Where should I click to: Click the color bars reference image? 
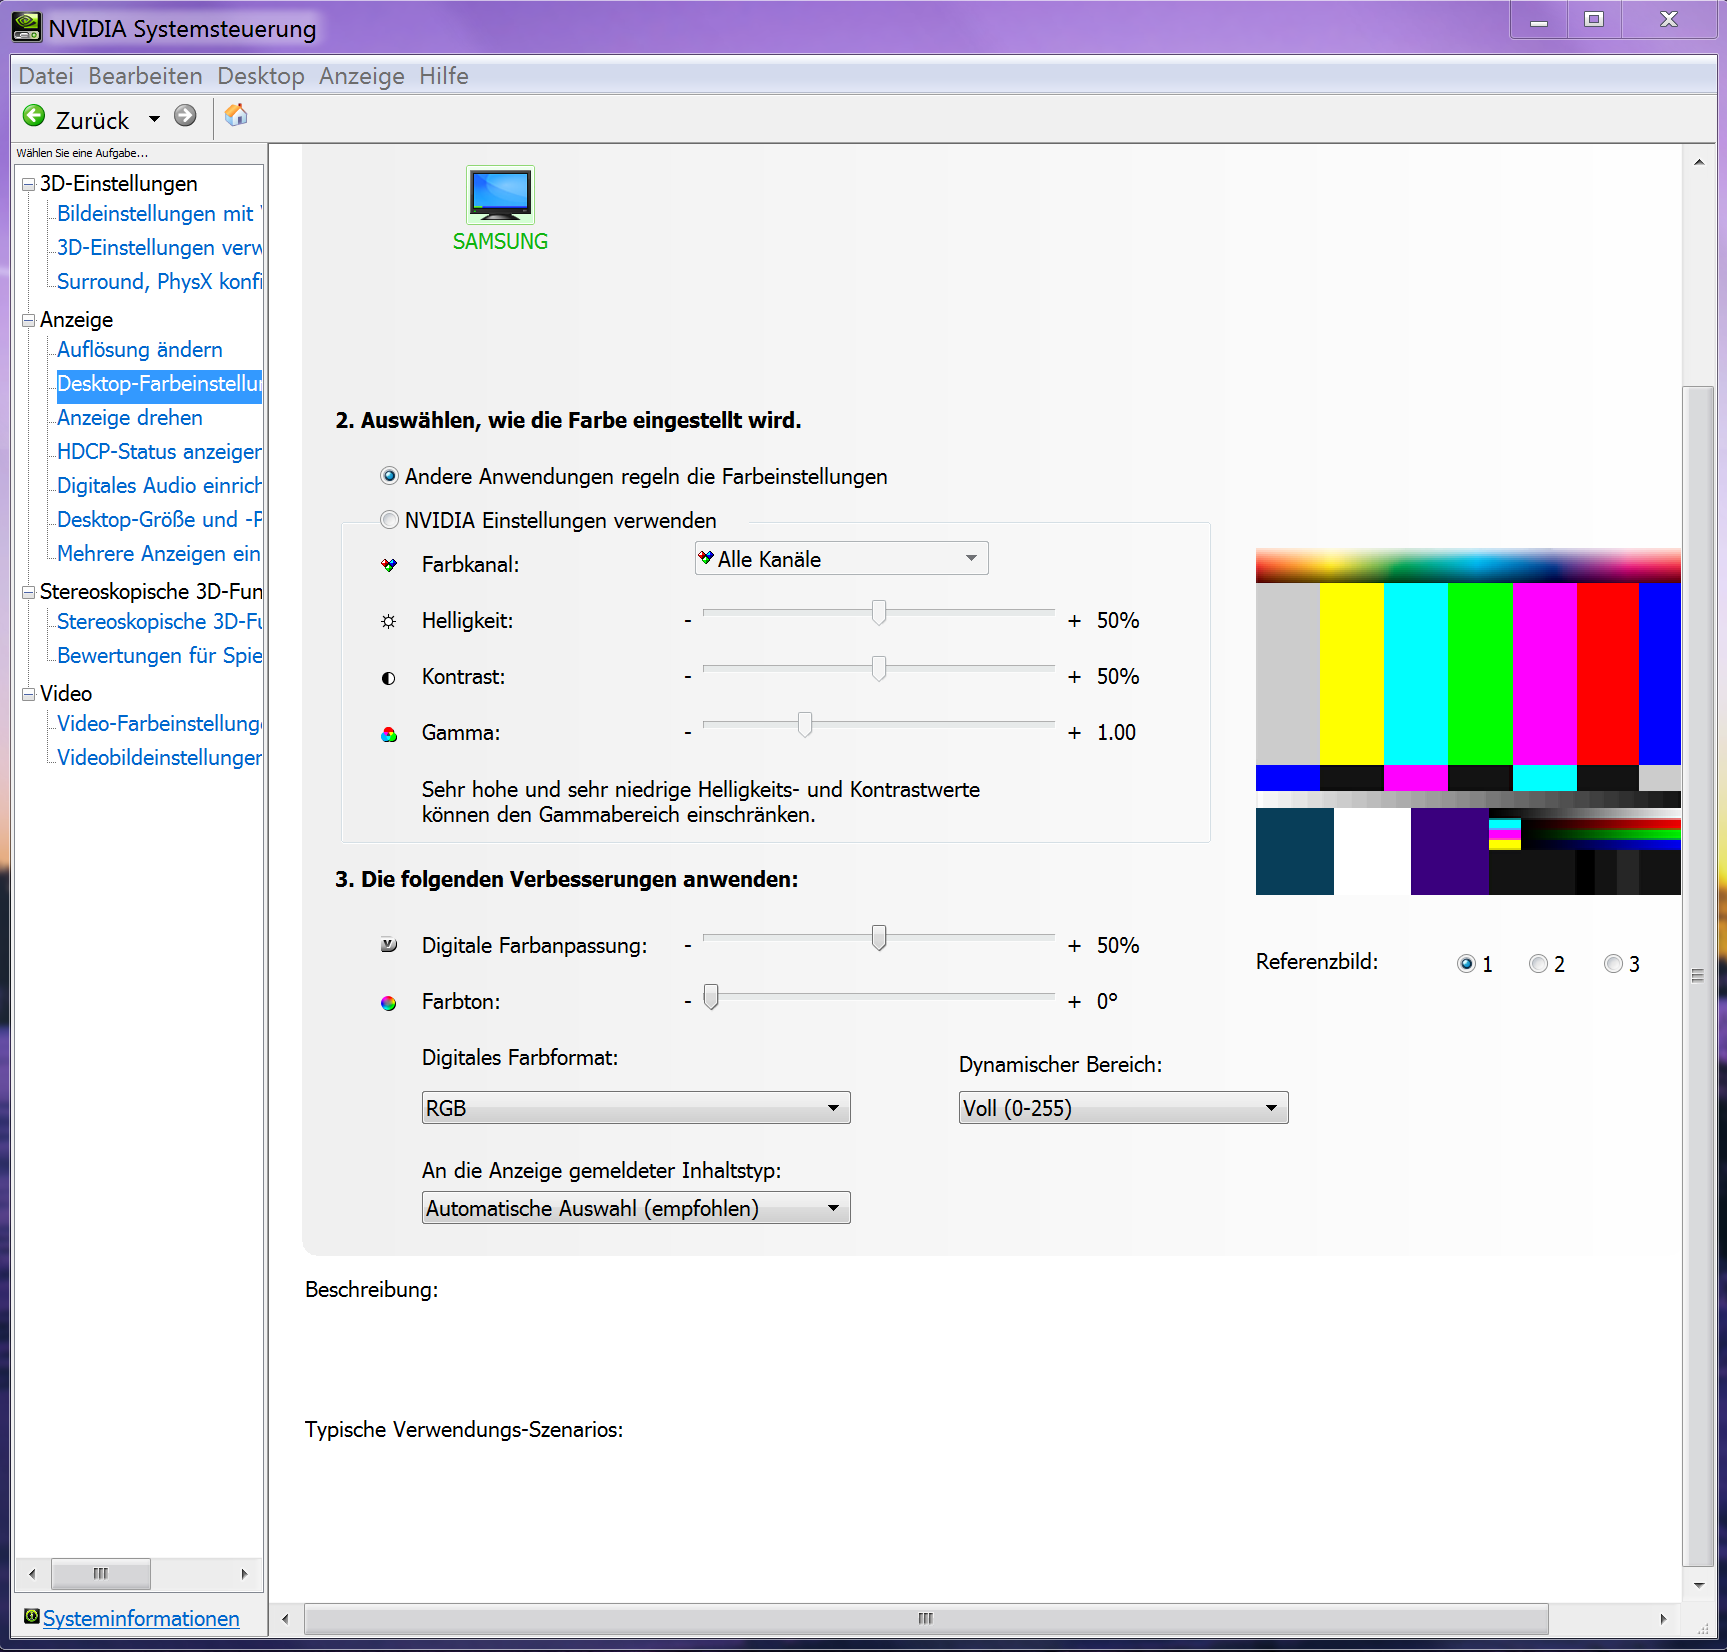(1468, 721)
